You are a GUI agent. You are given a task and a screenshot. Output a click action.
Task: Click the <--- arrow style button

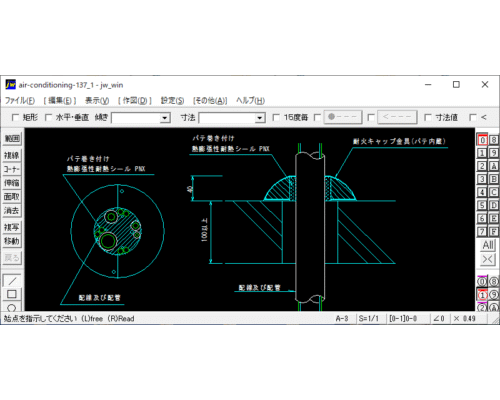397,117
